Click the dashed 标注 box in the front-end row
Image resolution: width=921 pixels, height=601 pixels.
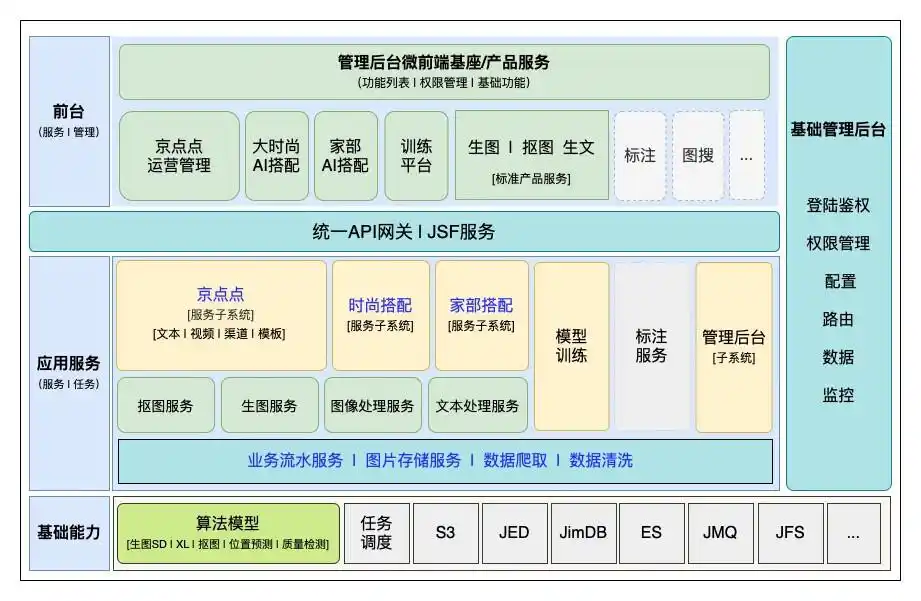tap(639, 156)
